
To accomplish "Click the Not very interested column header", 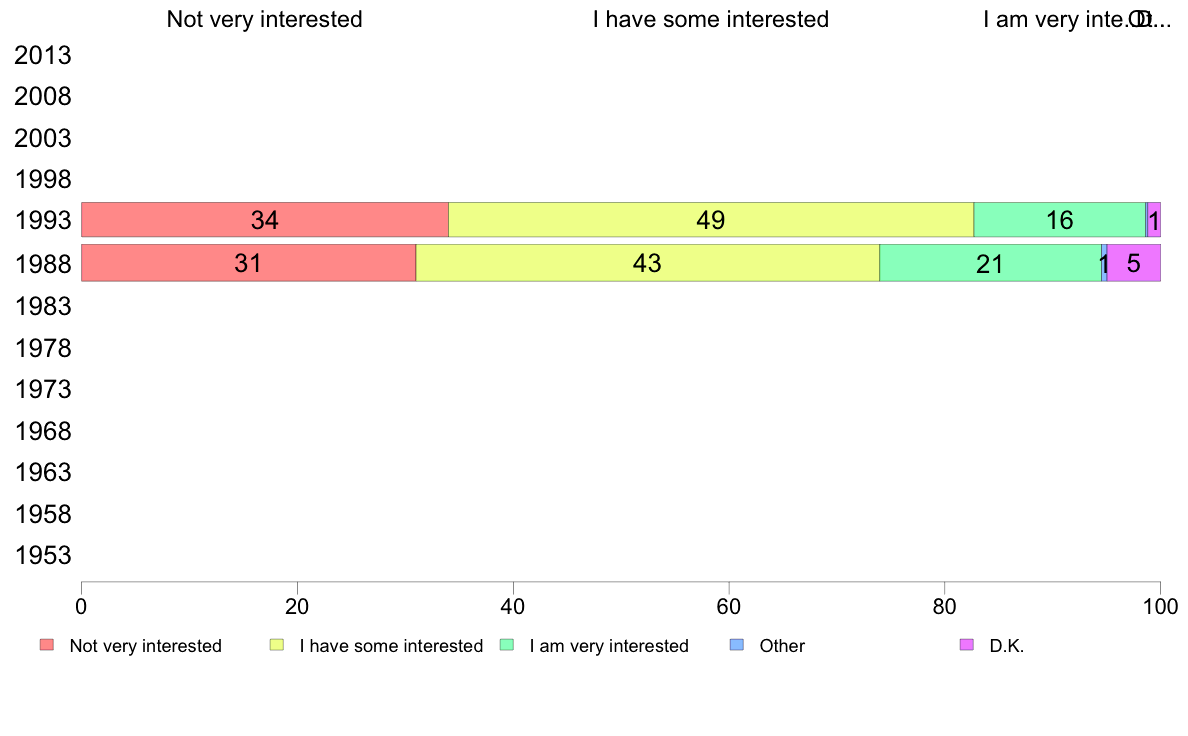I will [x=264, y=19].
